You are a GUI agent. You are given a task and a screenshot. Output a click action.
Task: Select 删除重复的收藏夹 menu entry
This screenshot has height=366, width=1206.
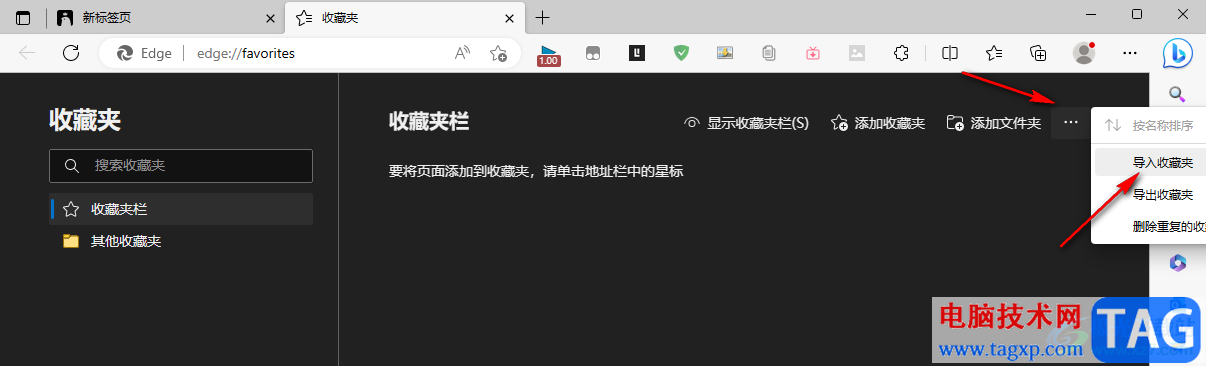(x=1150, y=227)
